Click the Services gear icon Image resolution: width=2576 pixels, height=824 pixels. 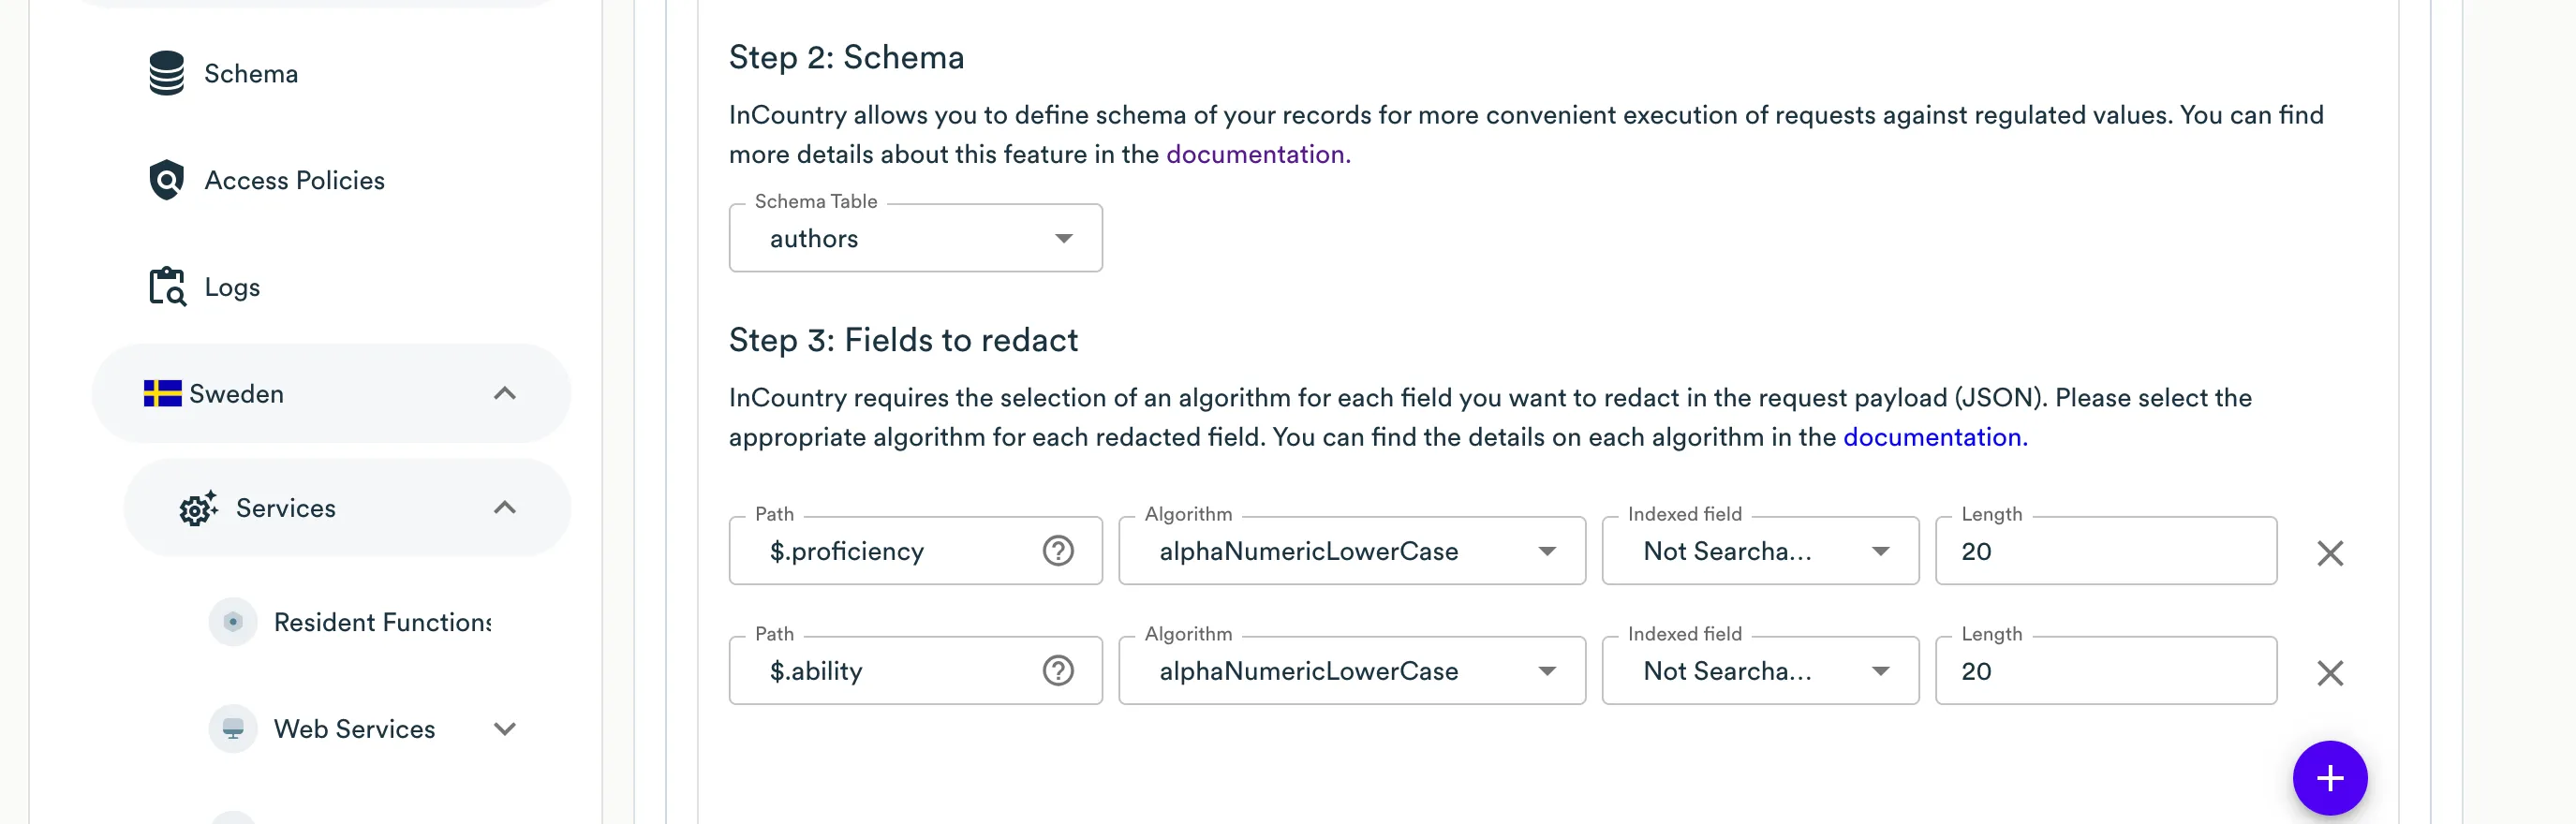198,508
